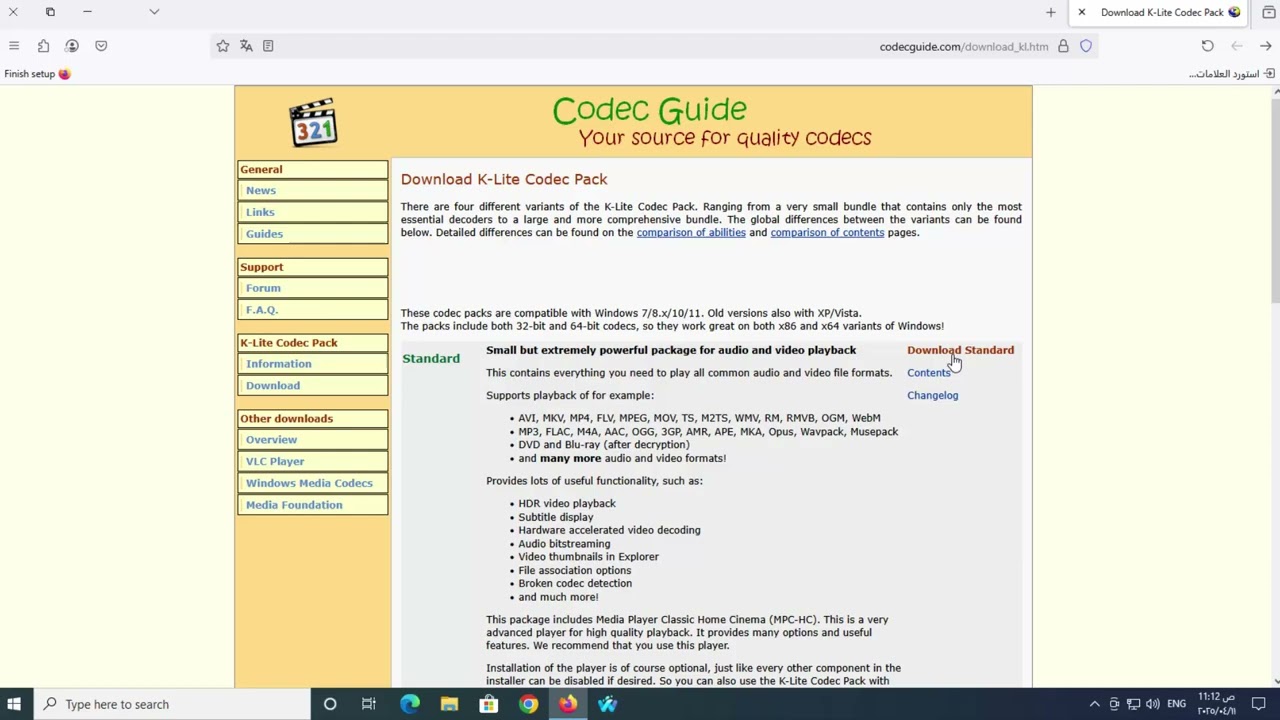Open a new tab with plus button
The image size is (1280, 720).
coord(1051,12)
